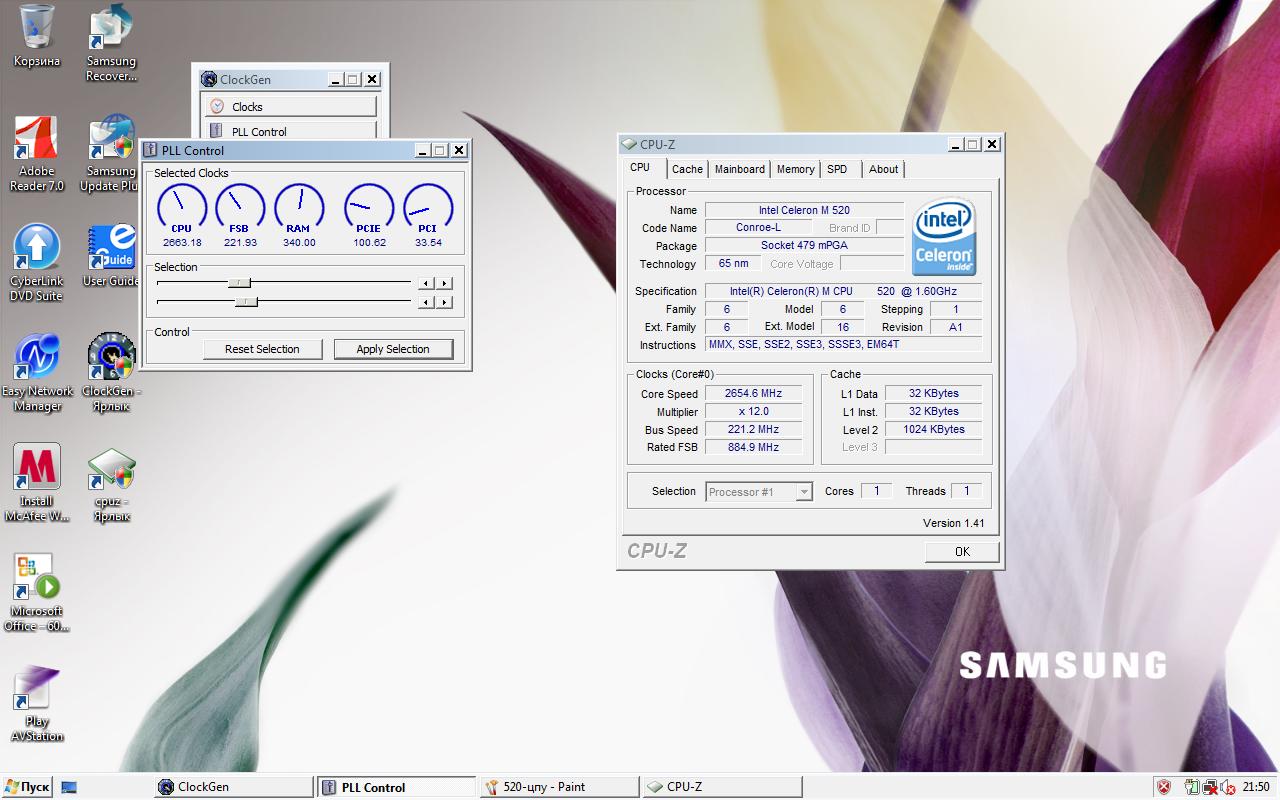Click the Name field Intel Celeron M 520
The image size is (1280, 800).
pos(804,210)
